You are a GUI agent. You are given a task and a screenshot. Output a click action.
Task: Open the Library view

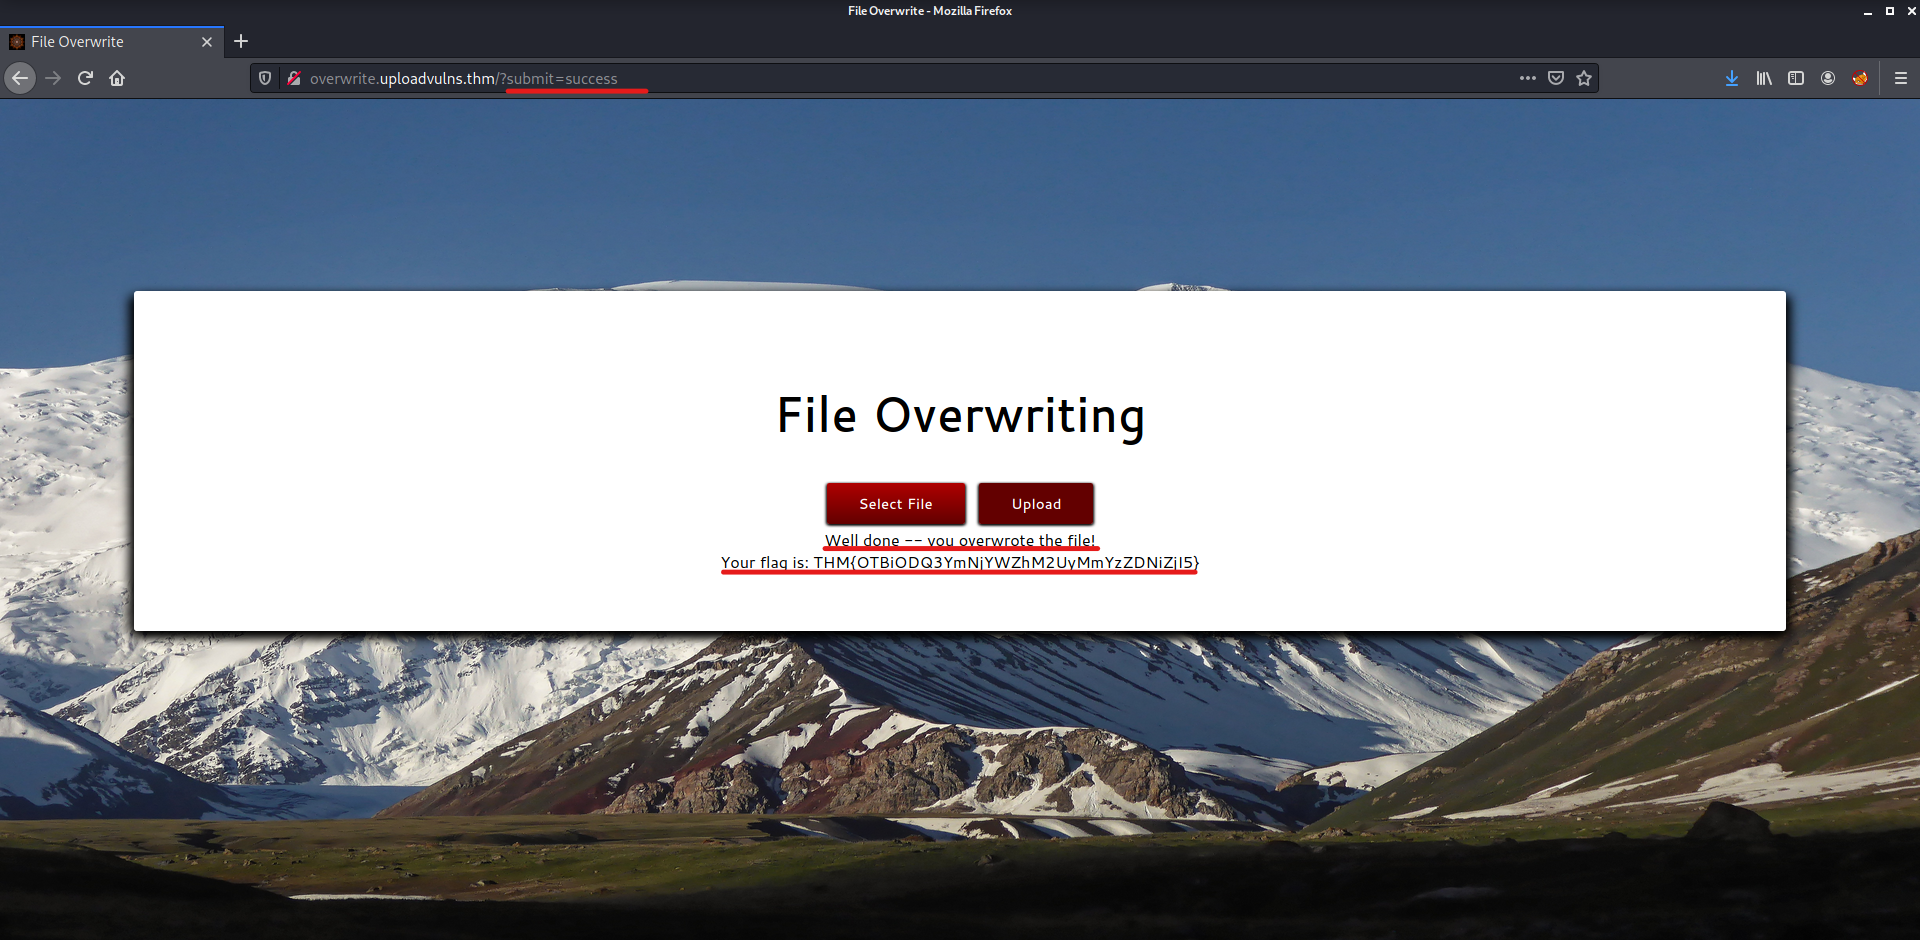pyautogui.click(x=1764, y=78)
